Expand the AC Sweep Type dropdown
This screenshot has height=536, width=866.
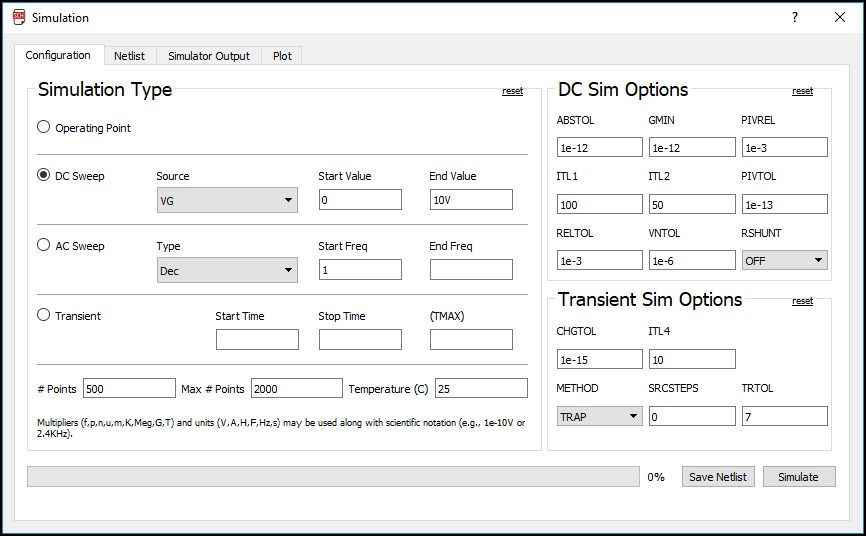click(227, 270)
